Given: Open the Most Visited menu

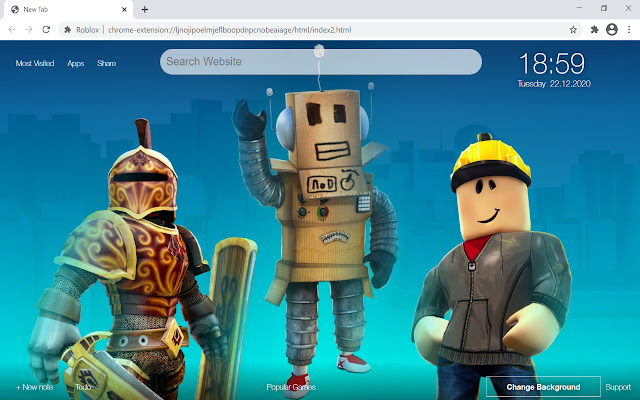Looking at the screenshot, I should pyautogui.click(x=35, y=63).
